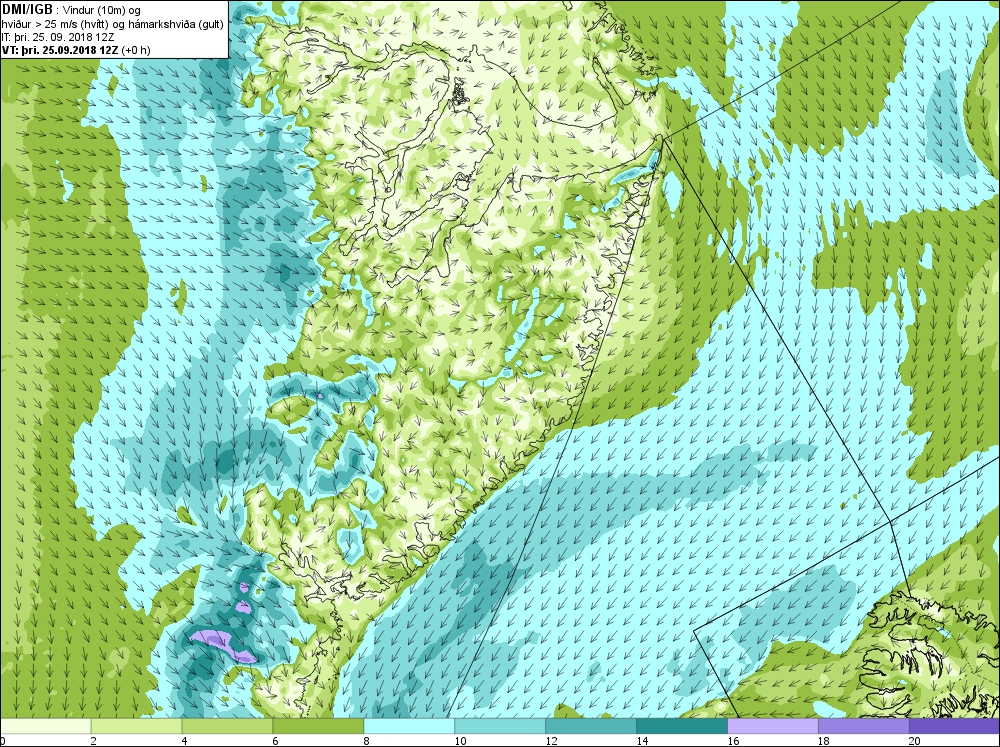Click the above 20 m/s violet legend swatch

pyautogui.click(x=954, y=726)
